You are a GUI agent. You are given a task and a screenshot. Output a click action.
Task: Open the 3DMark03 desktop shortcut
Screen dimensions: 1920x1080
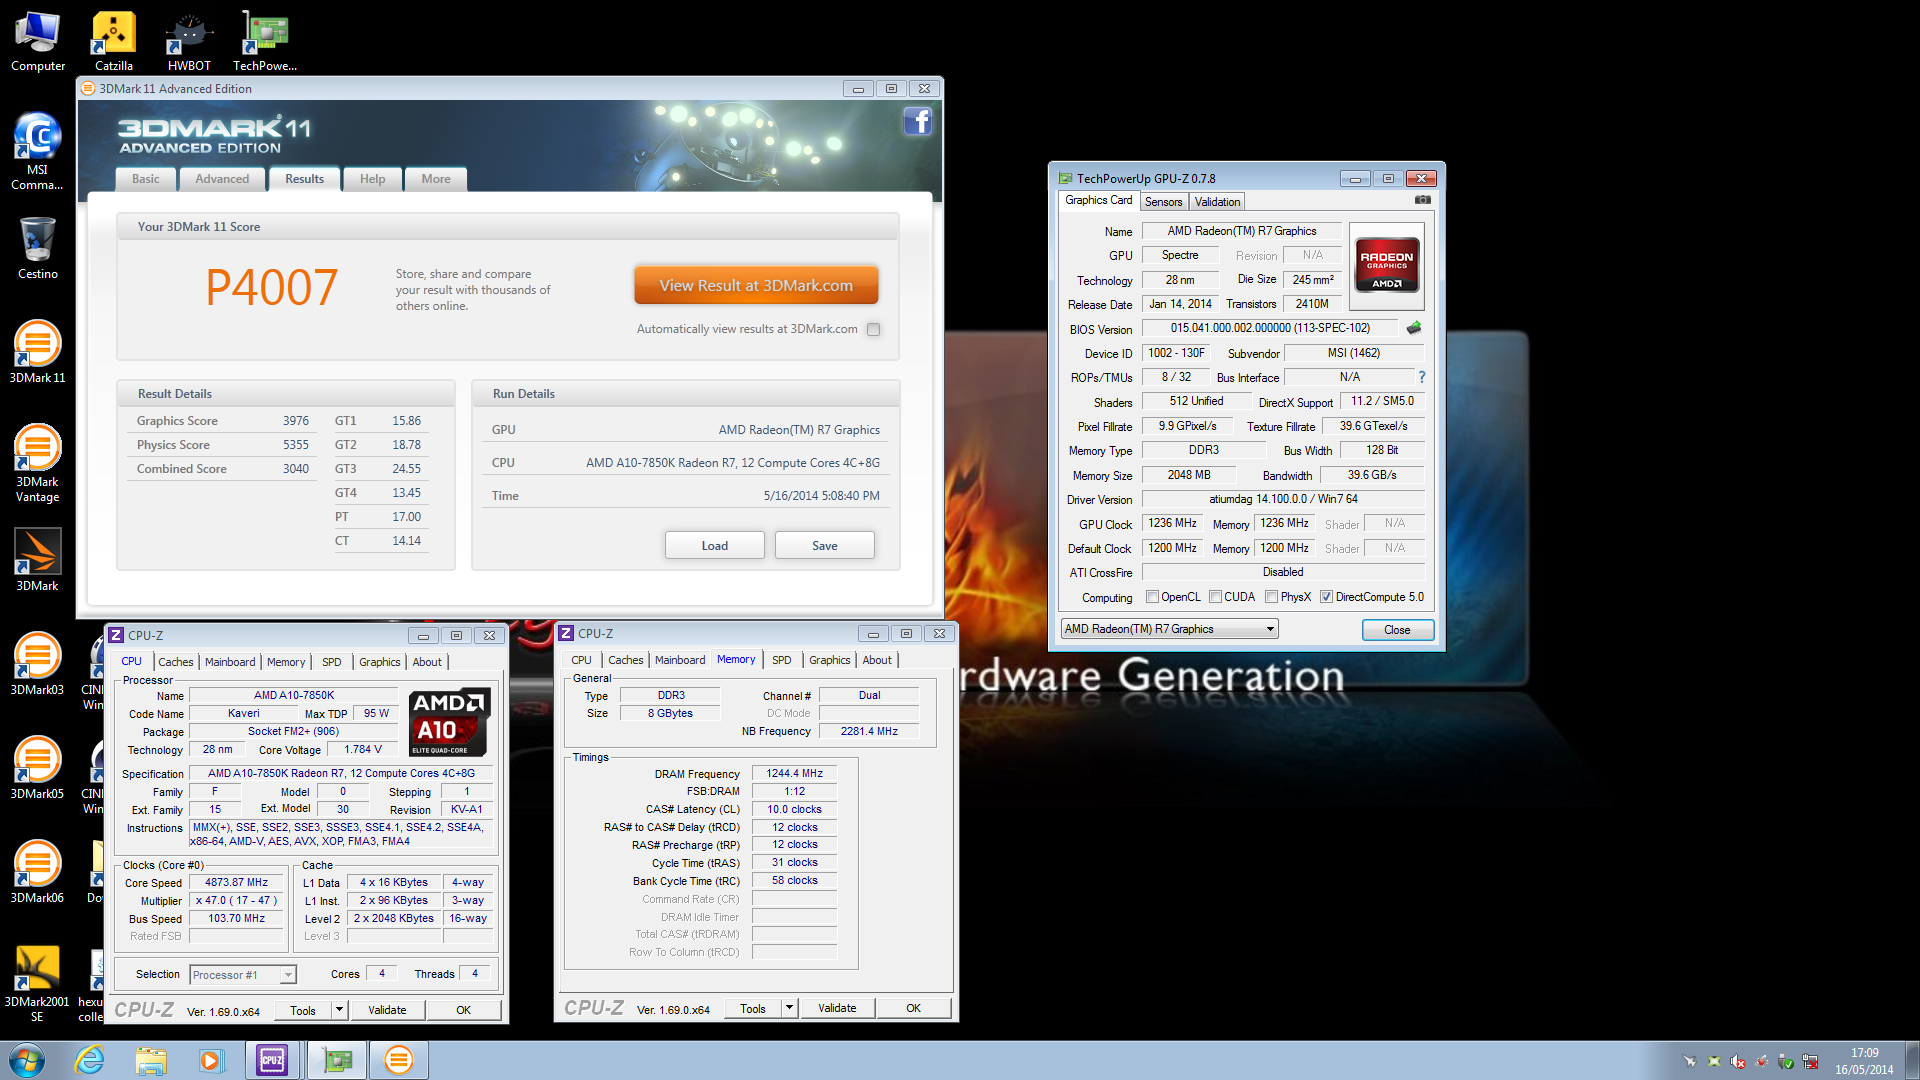click(x=37, y=664)
